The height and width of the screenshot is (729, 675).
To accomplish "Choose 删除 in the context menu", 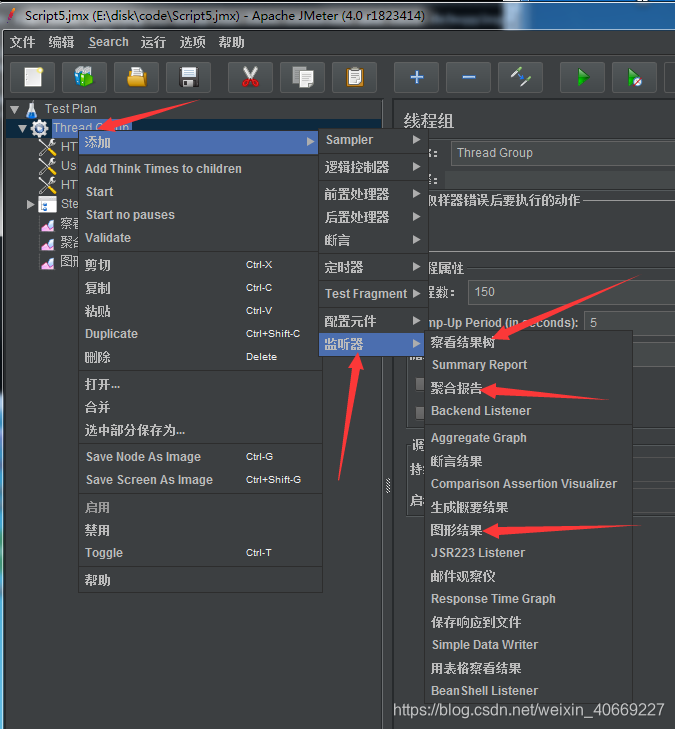I will pos(199,357).
